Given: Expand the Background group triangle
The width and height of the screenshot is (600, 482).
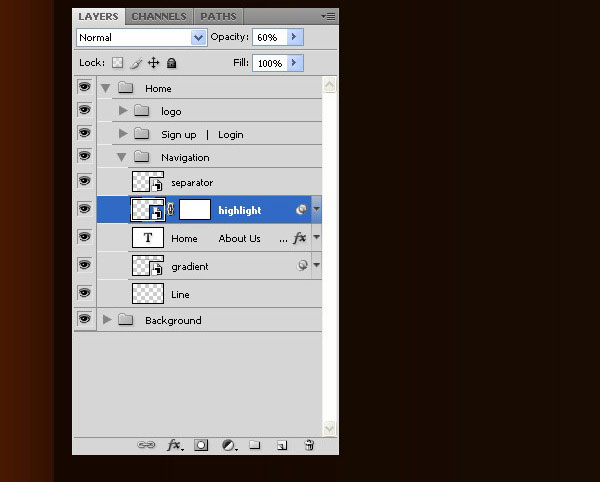Looking at the screenshot, I should tap(107, 319).
